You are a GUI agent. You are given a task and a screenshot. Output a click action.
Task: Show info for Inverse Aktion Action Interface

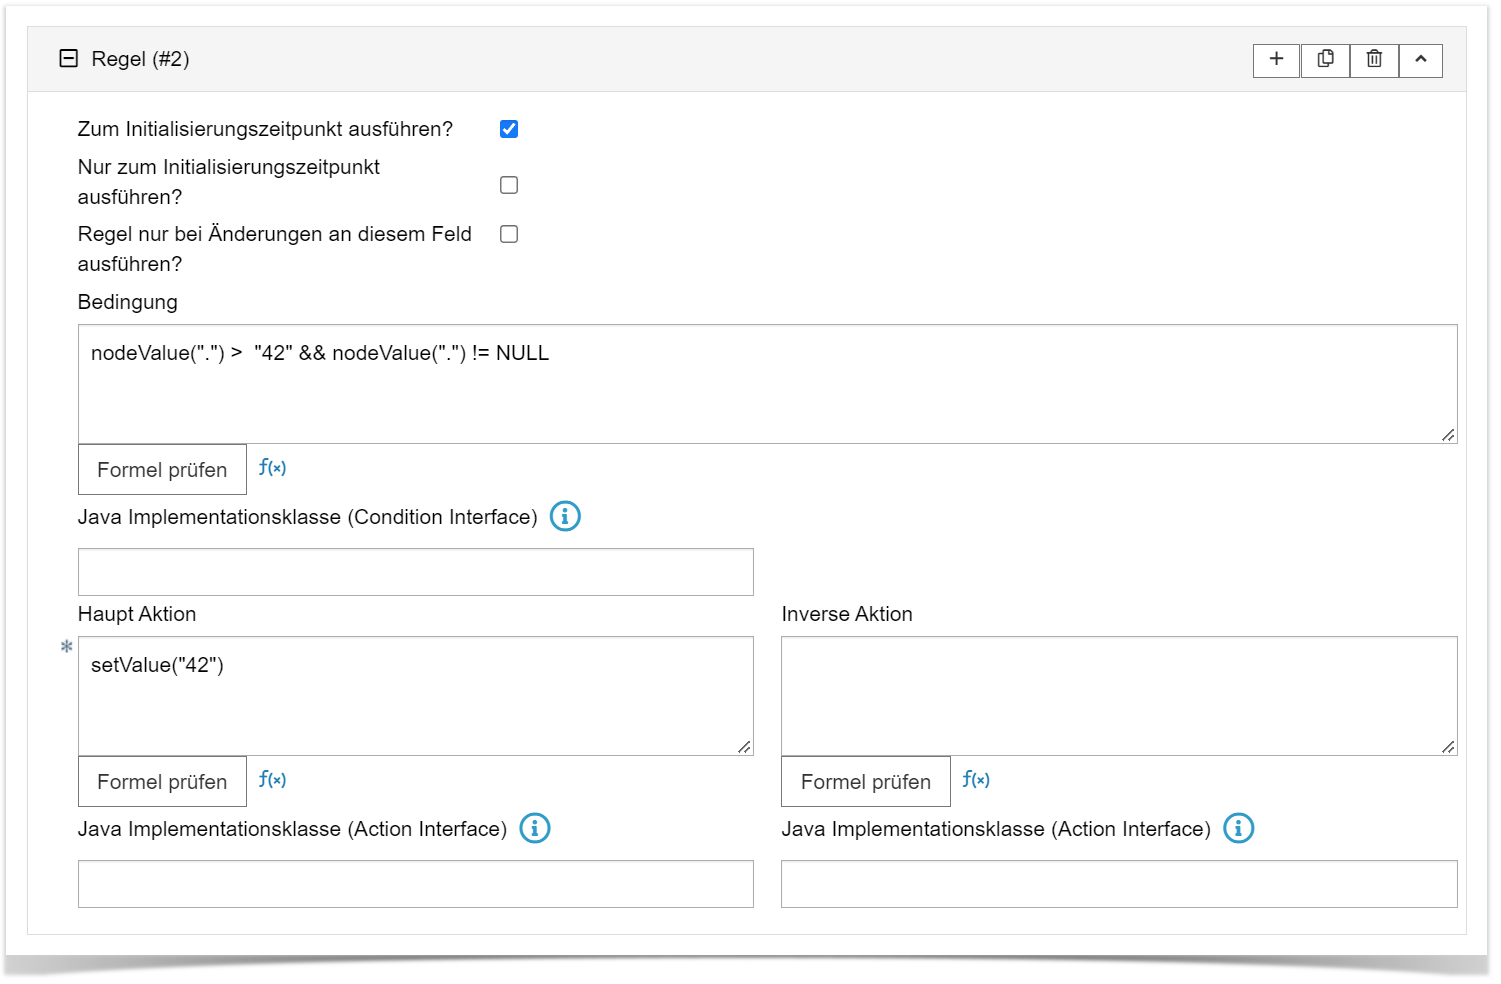[x=1238, y=829]
